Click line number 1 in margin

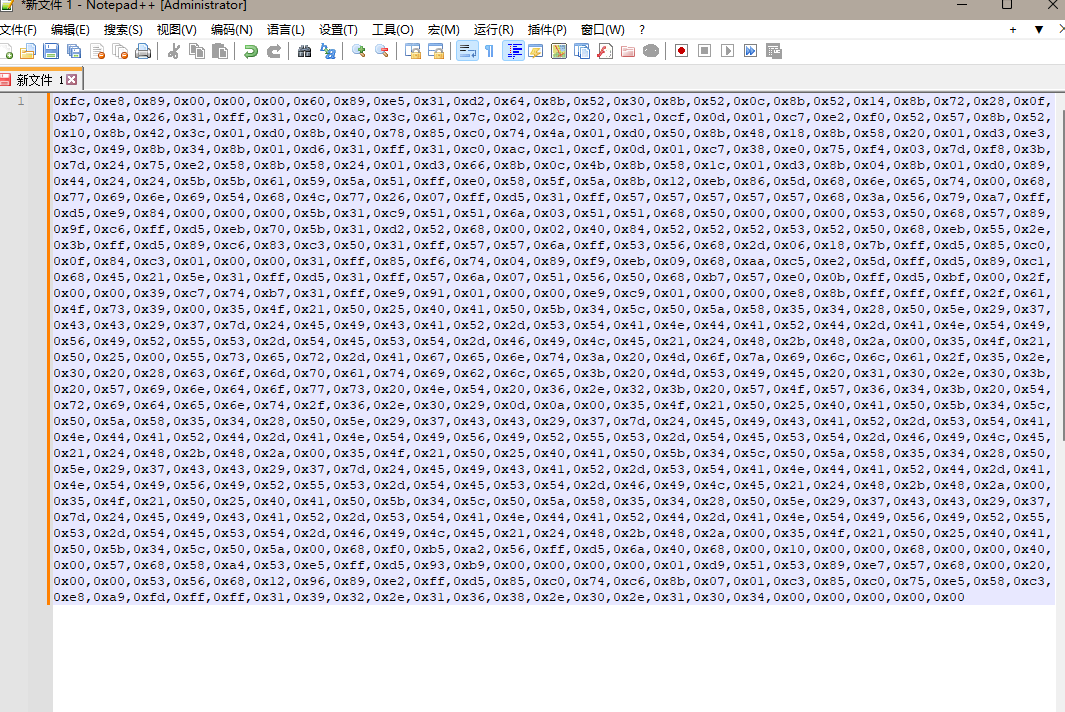pyautogui.click(x=21, y=101)
